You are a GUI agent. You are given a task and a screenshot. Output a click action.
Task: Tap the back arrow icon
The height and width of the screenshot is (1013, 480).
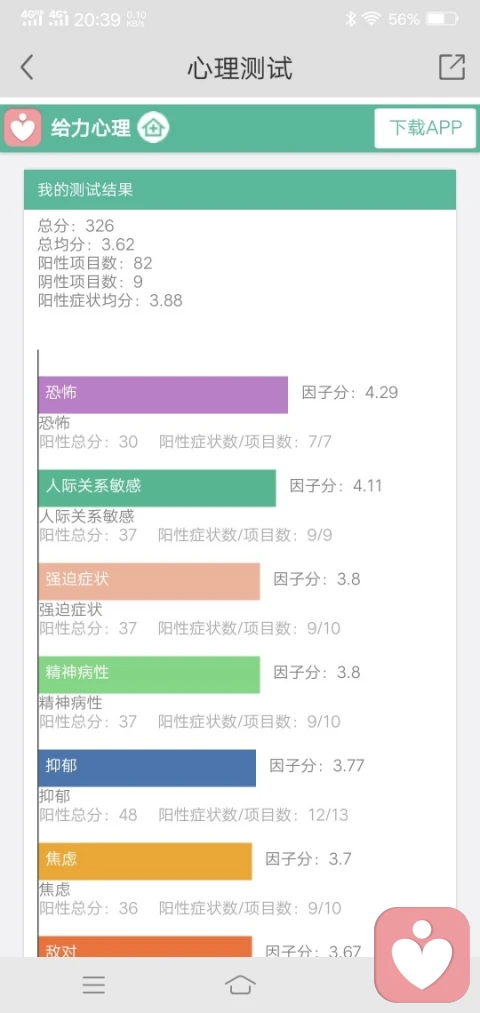tap(26, 67)
